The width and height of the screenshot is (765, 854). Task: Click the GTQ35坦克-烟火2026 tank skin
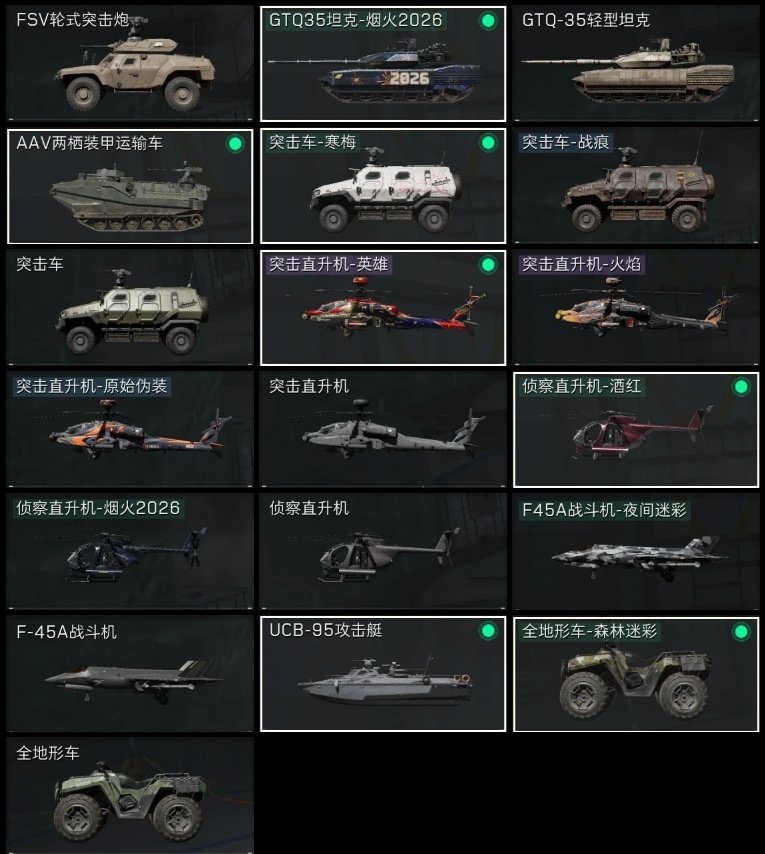[x=383, y=64]
